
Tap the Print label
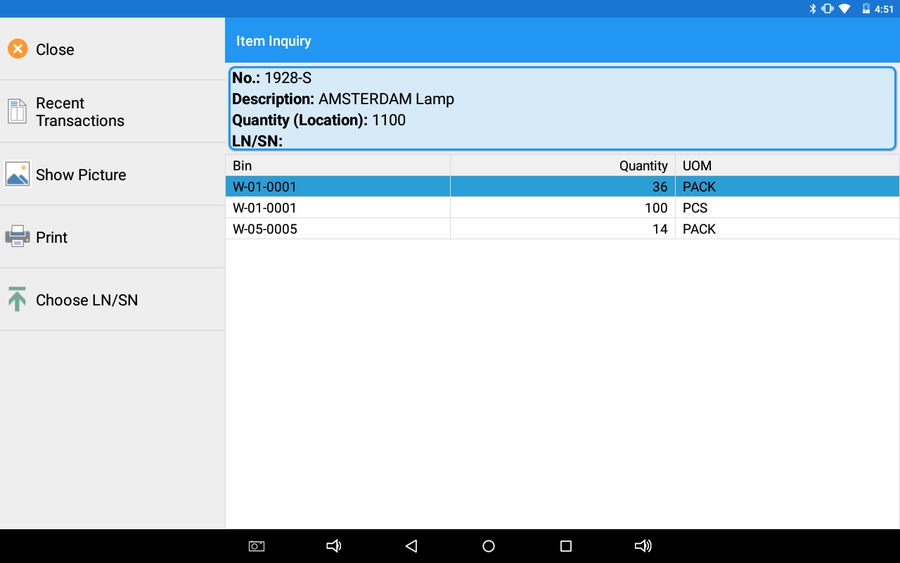tap(52, 238)
